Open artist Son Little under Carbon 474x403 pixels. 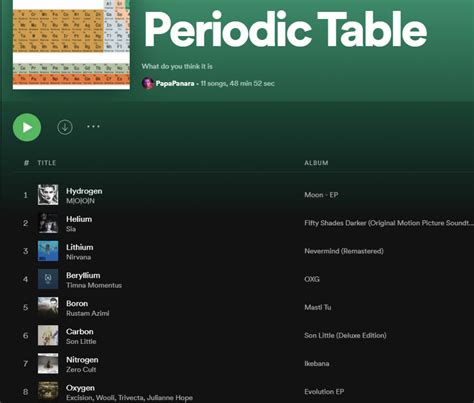click(x=81, y=341)
